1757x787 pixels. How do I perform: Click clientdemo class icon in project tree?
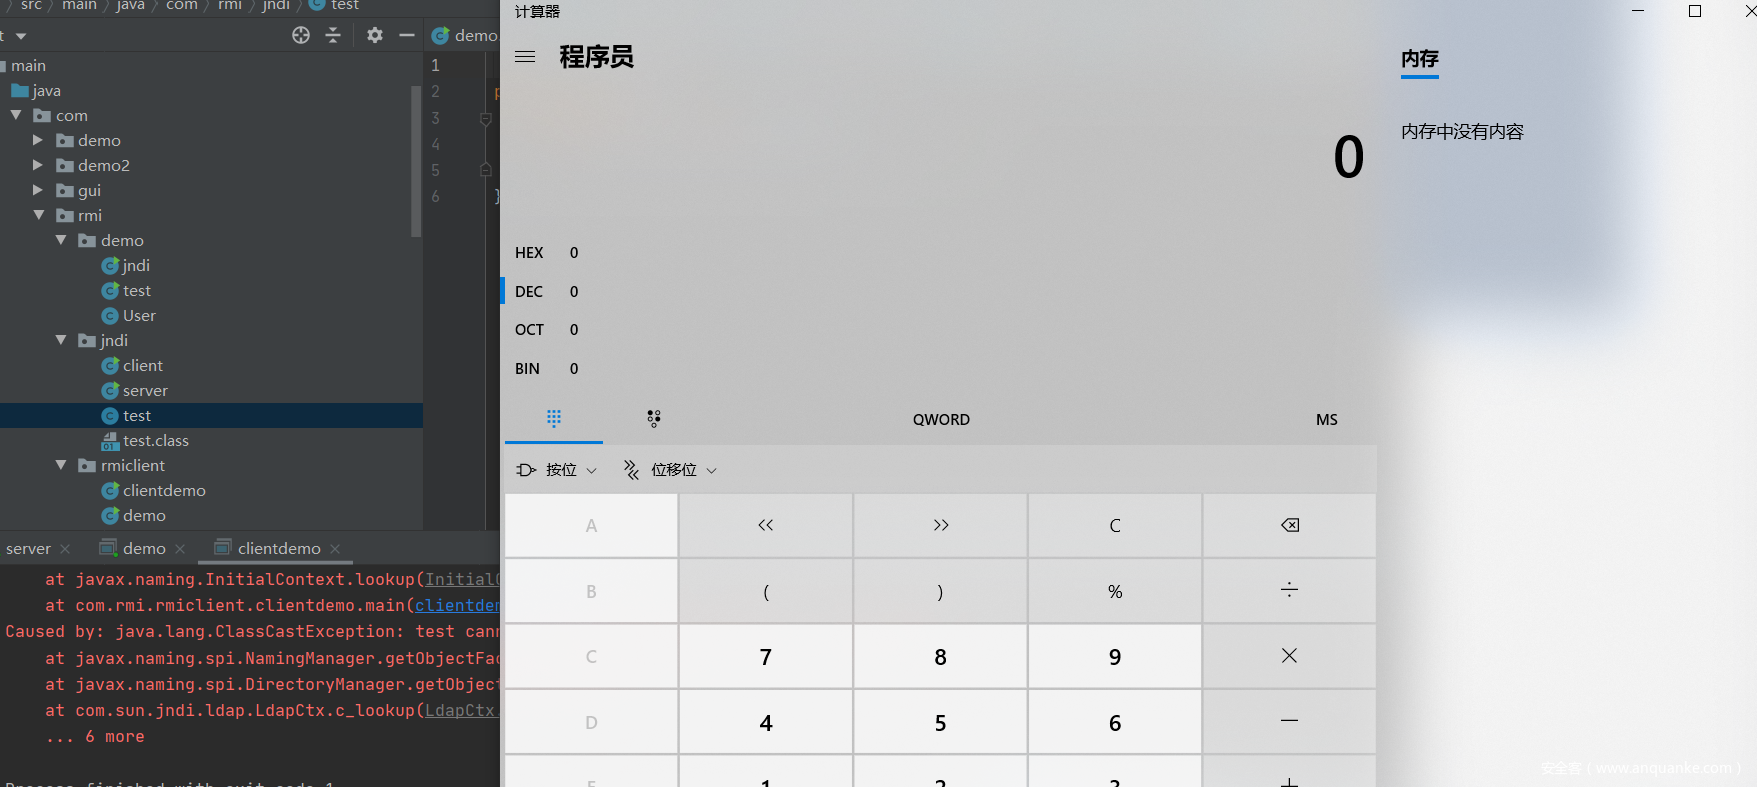coord(111,491)
